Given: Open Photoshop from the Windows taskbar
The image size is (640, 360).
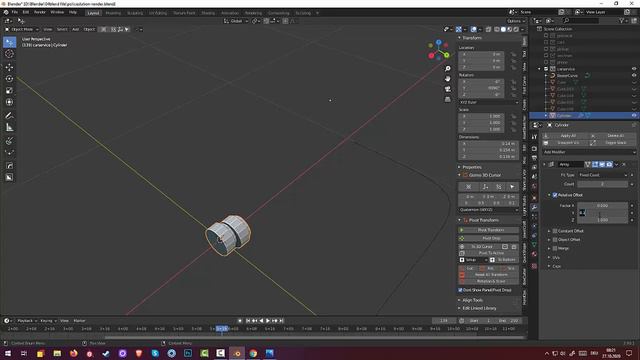Looking at the screenshot, I should pyautogui.click(x=188, y=353).
